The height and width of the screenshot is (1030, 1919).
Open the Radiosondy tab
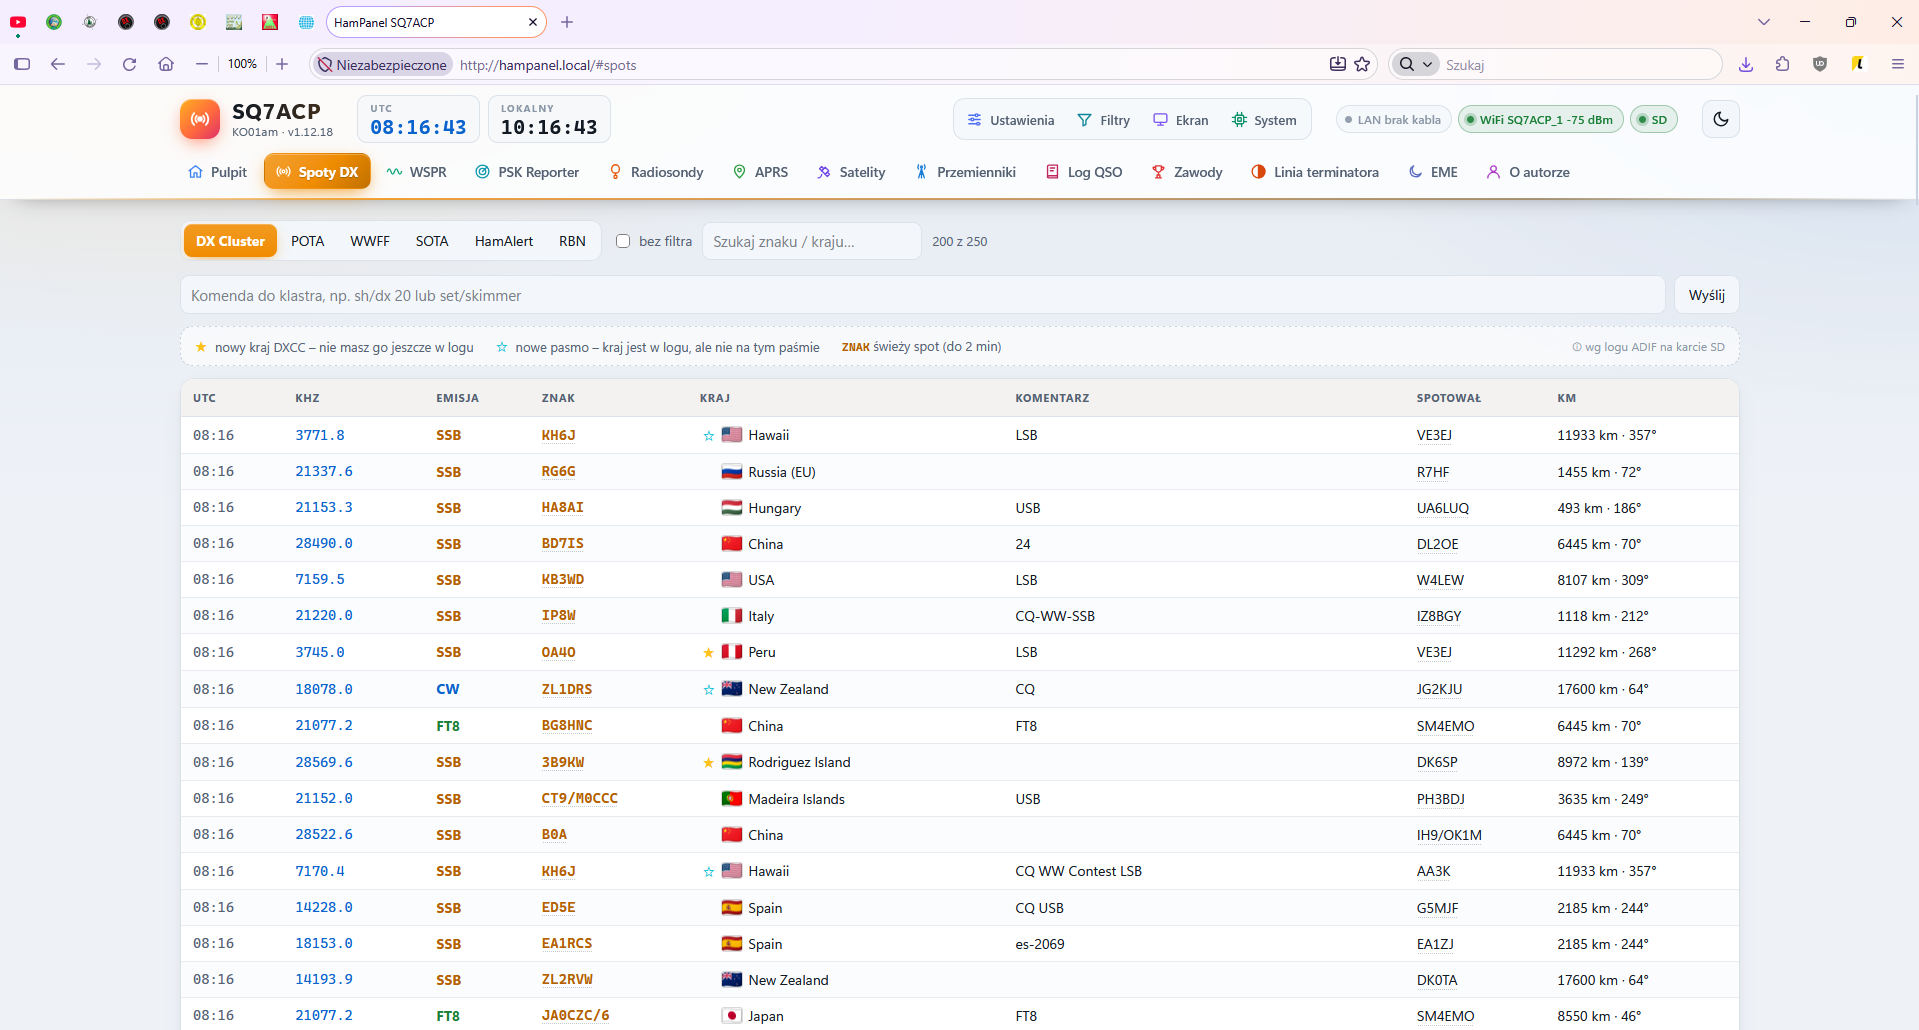(656, 172)
